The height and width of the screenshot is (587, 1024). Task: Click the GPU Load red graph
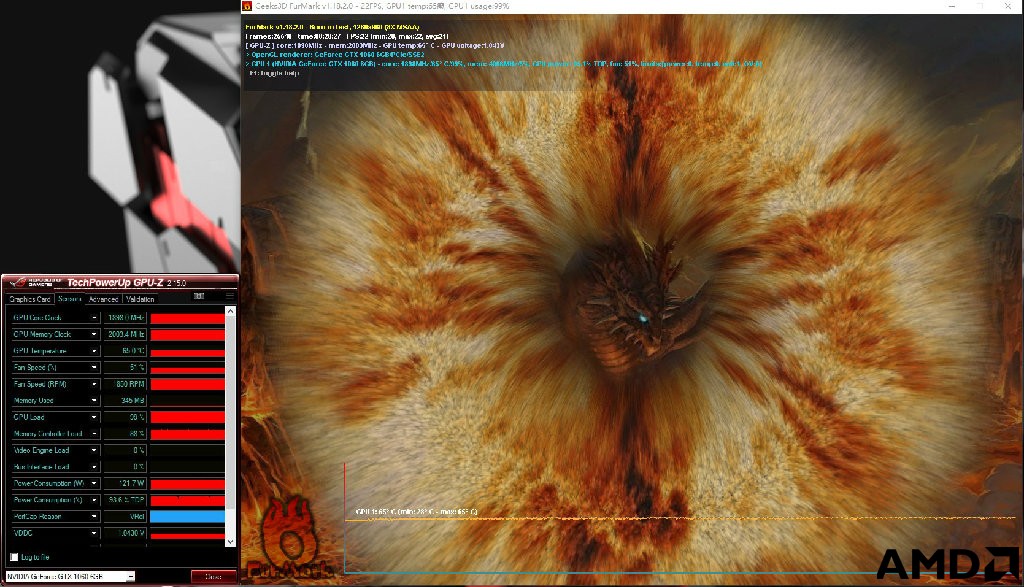(x=187, y=417)
